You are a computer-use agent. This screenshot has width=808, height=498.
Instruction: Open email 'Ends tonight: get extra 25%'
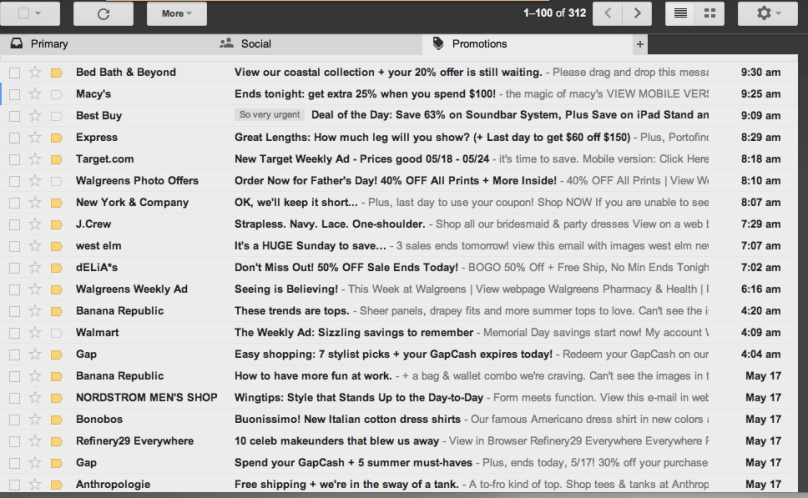(x=365, y=94)
